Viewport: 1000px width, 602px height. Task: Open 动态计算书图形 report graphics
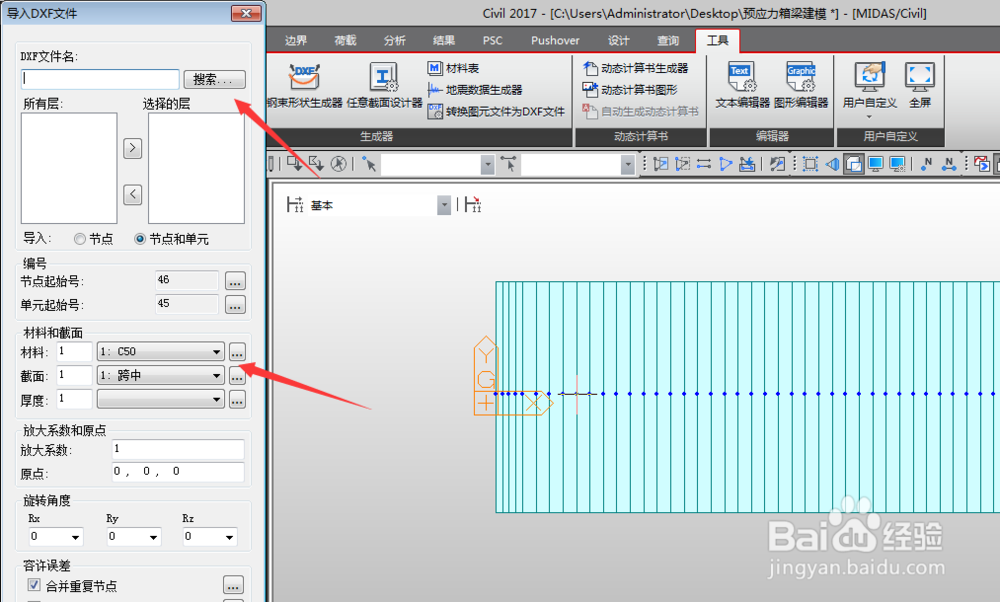(x=629, y=90)
